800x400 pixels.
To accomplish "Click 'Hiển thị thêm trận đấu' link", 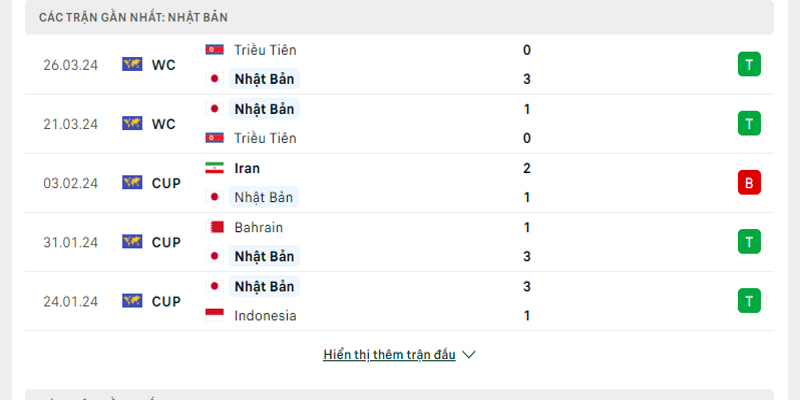I will 389,354.
